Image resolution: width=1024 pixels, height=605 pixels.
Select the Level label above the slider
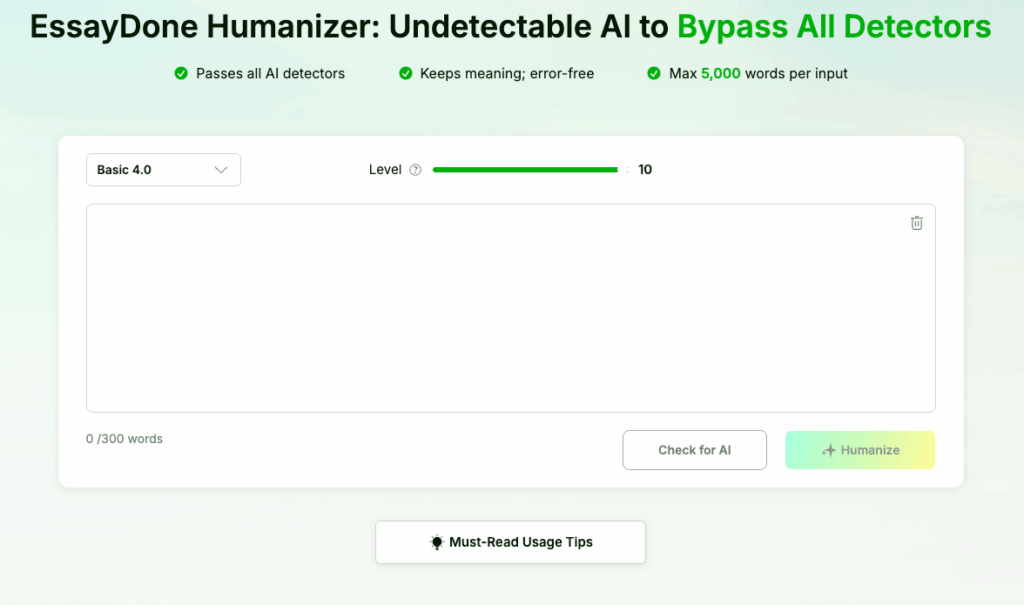click(383, 169)
